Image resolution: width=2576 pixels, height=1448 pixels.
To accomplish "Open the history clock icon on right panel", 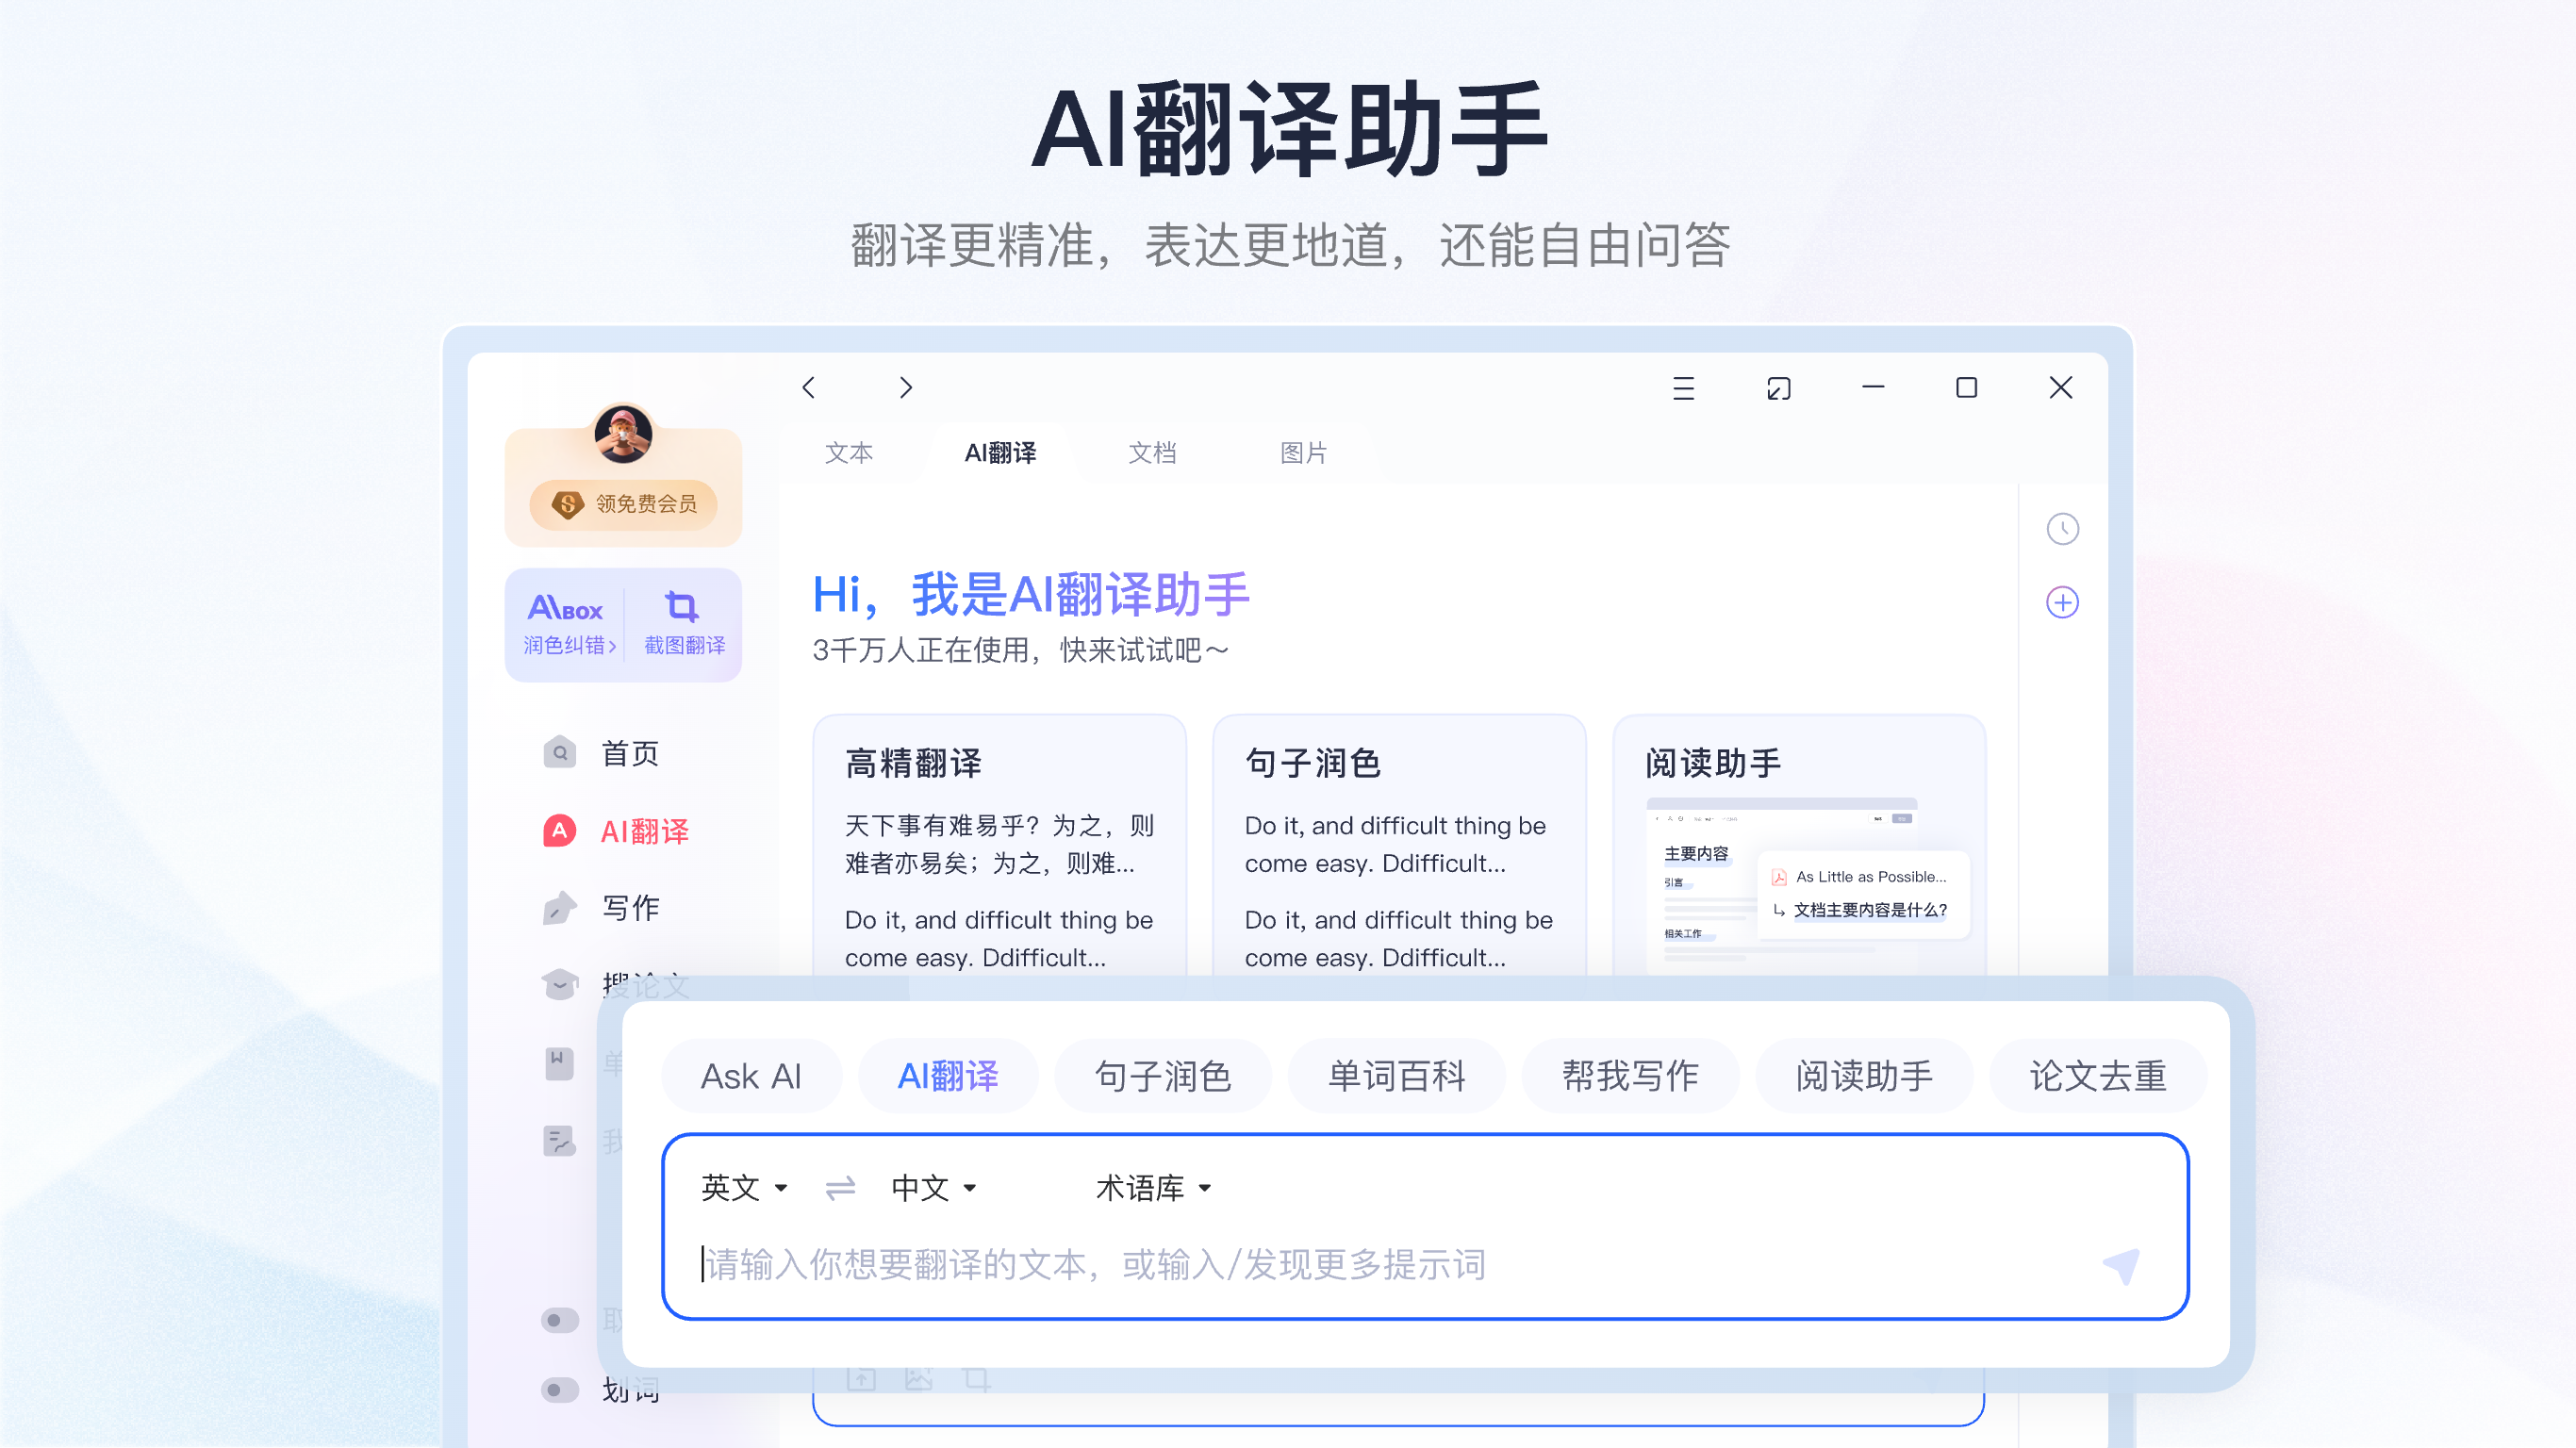I will pyautogui.click(x=2062, y=528).
